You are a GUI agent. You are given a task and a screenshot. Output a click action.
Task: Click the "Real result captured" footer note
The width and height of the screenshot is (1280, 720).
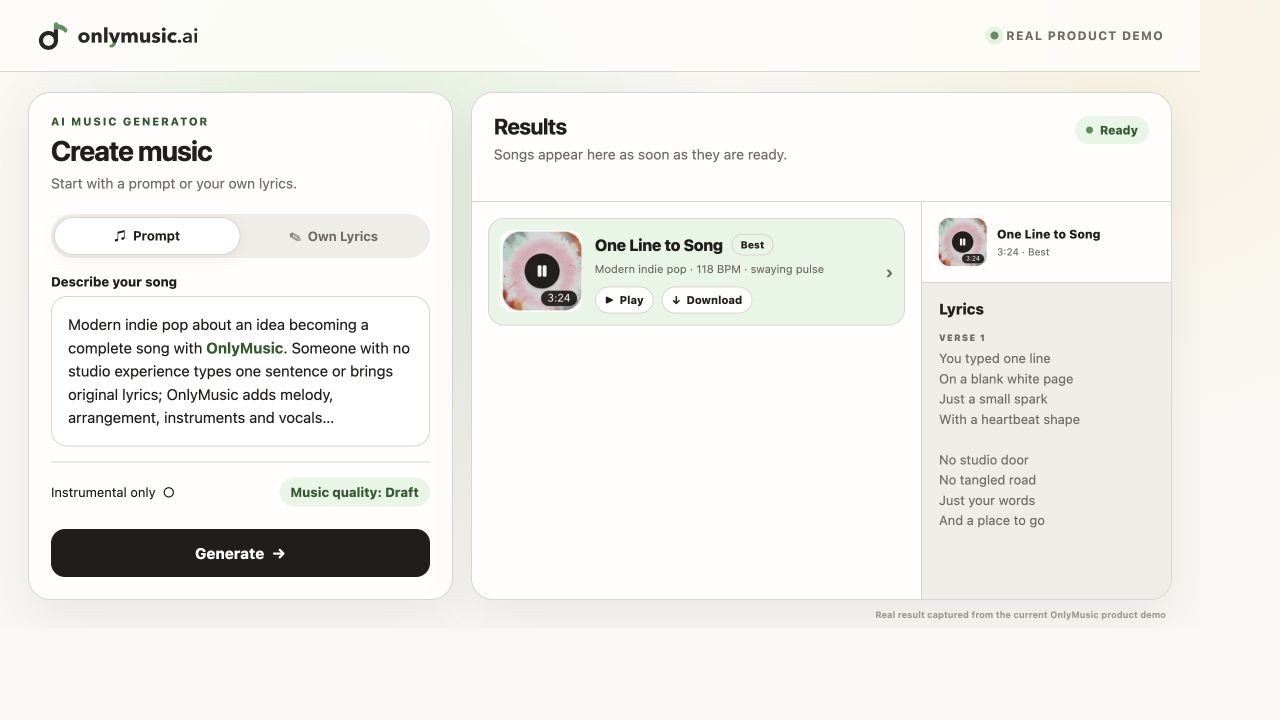click(1020, 615)
